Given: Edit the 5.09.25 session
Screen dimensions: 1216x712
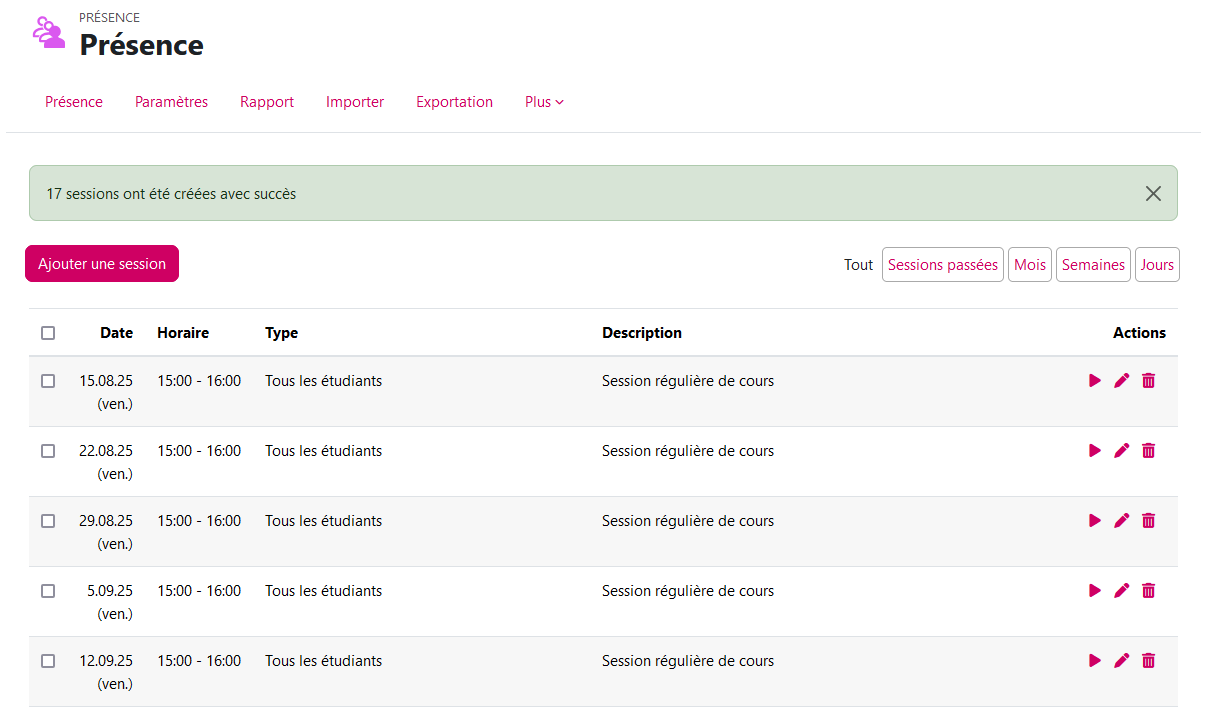Looking at the screenshot, I should point(1121,591).
